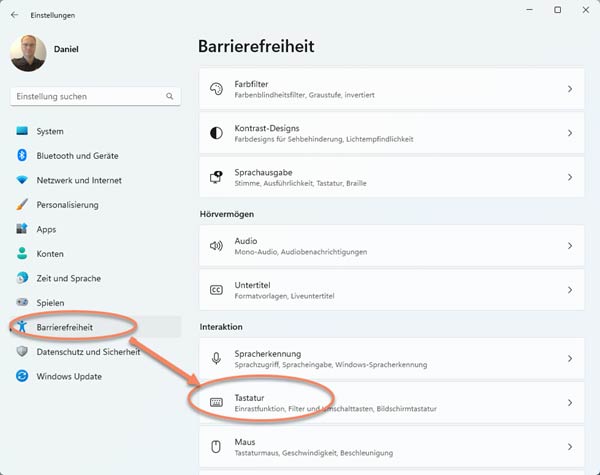Image resolution: width=600 pixels, height=475 pixels.
Task: Focus the Einstellung suchen search field
Action: [95, 96]
